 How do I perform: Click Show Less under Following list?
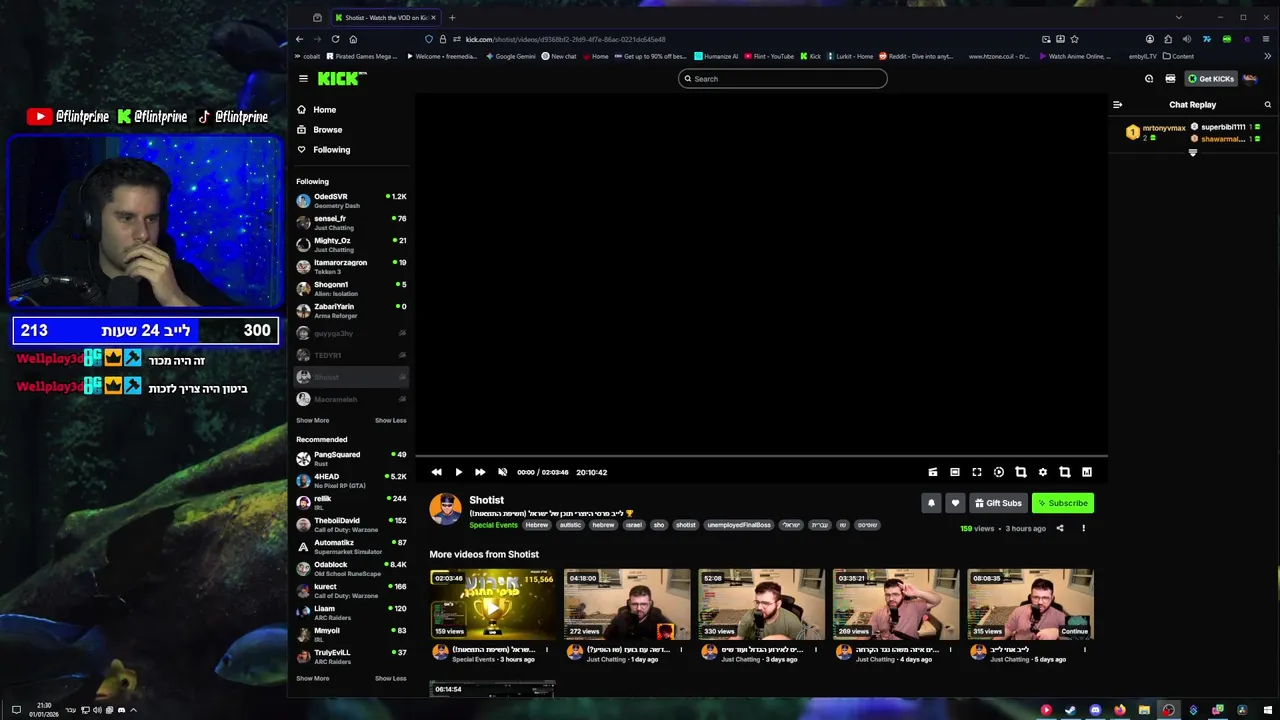pyautogui.click(x=390, y=420)
